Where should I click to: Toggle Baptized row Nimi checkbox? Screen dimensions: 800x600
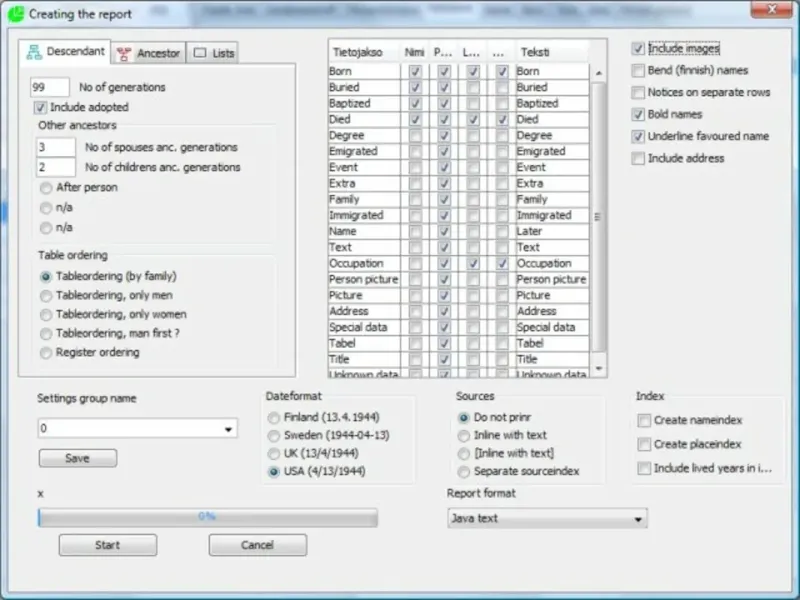pos(415,104)
